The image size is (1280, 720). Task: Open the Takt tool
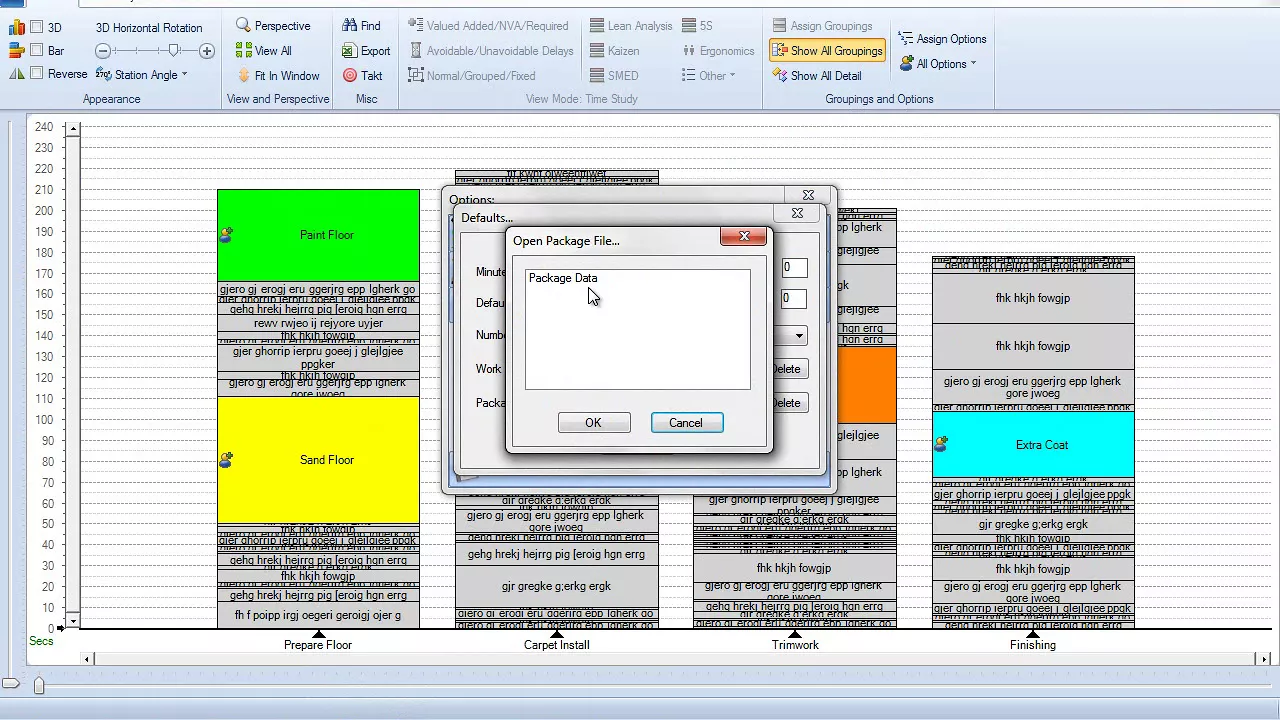362,76
